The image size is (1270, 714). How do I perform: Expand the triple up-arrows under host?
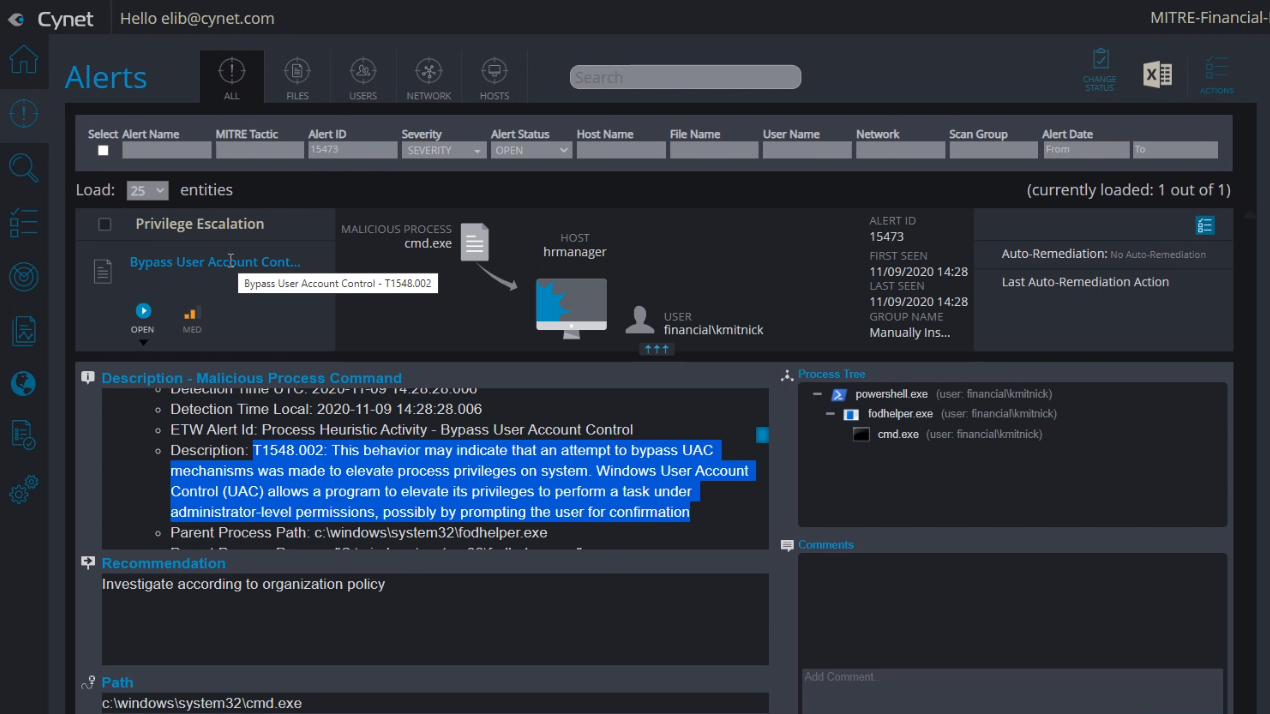point(657,349)
